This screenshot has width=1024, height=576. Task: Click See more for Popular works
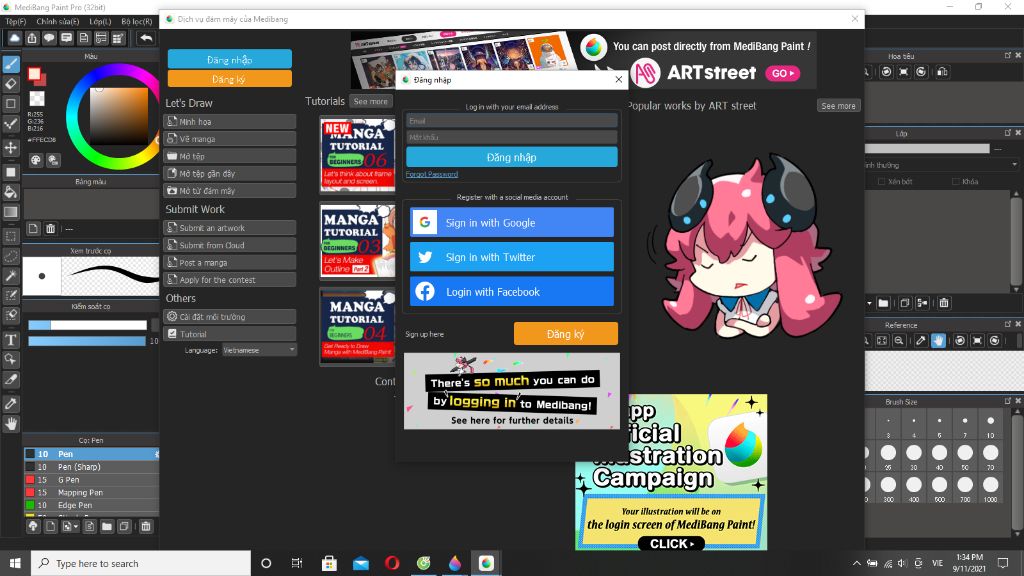point(838,106)
